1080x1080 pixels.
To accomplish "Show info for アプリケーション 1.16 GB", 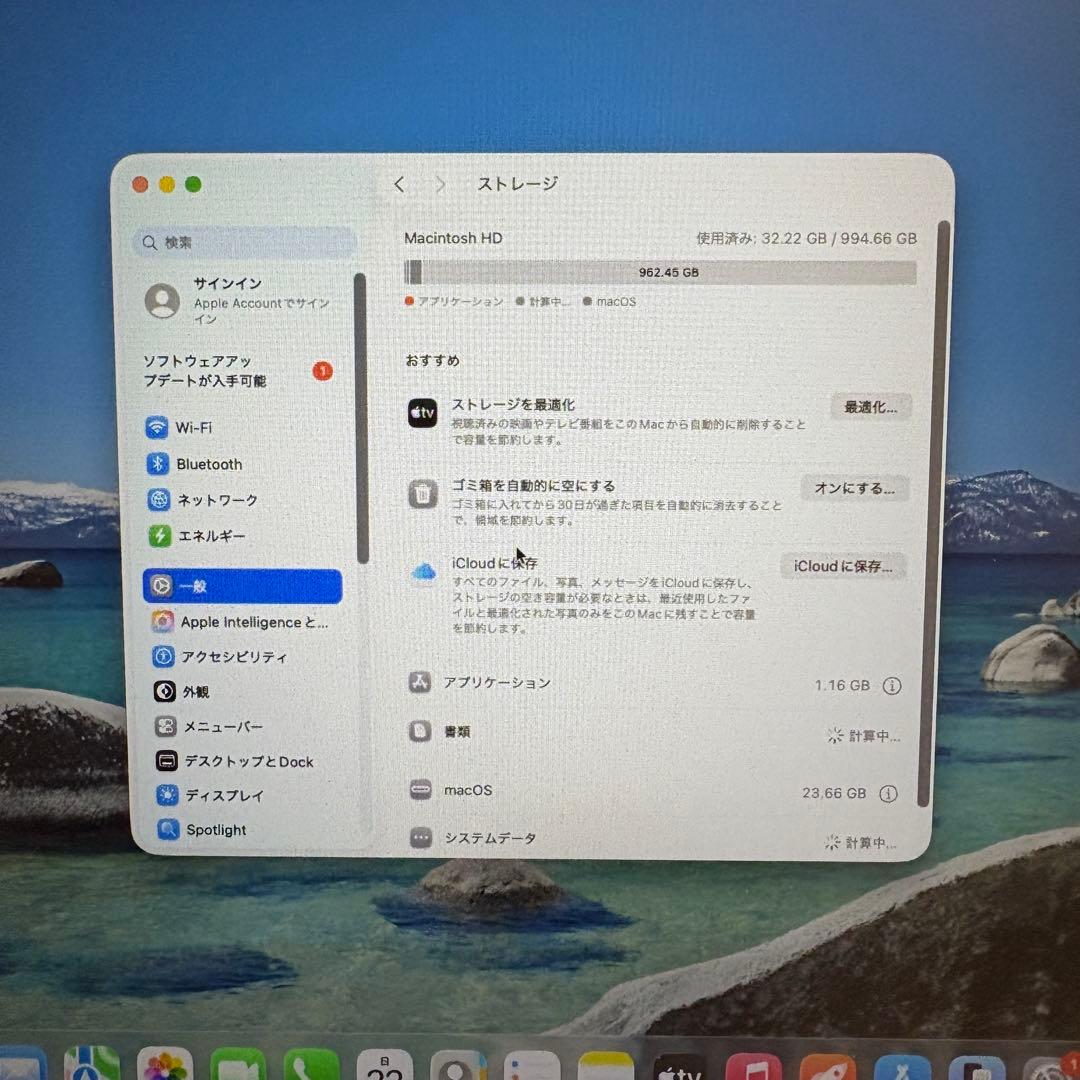I will pos(892,686).
